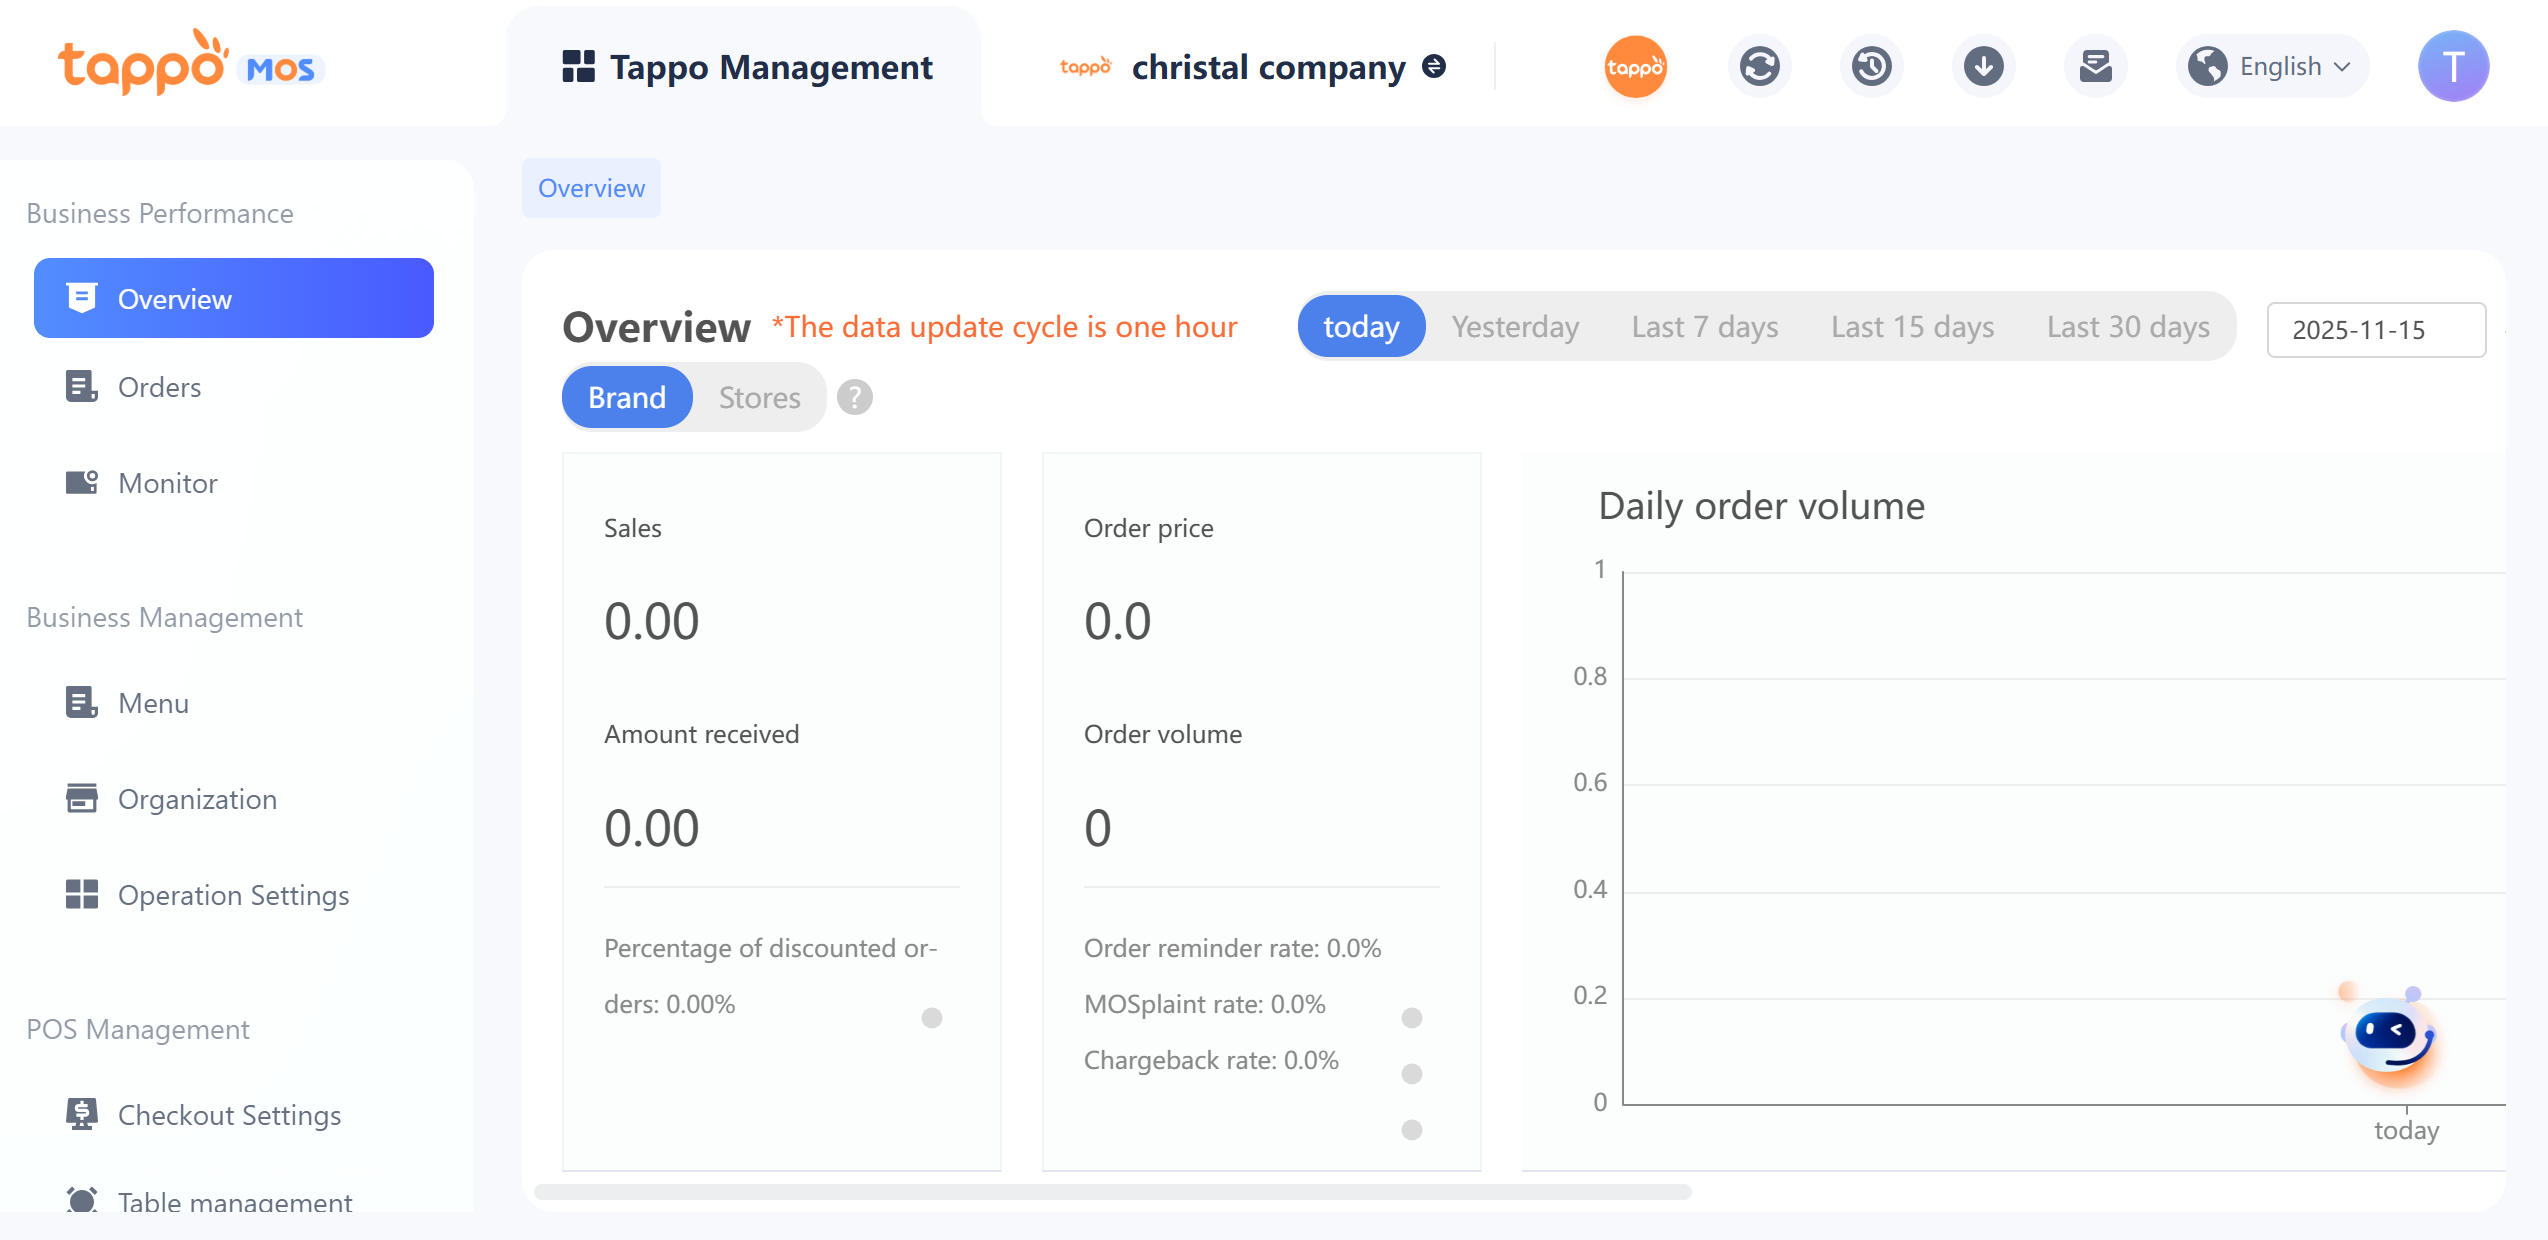2548x1240 pixels.
Task: Switch company via christal company selector
Action: click(1268, 67)
